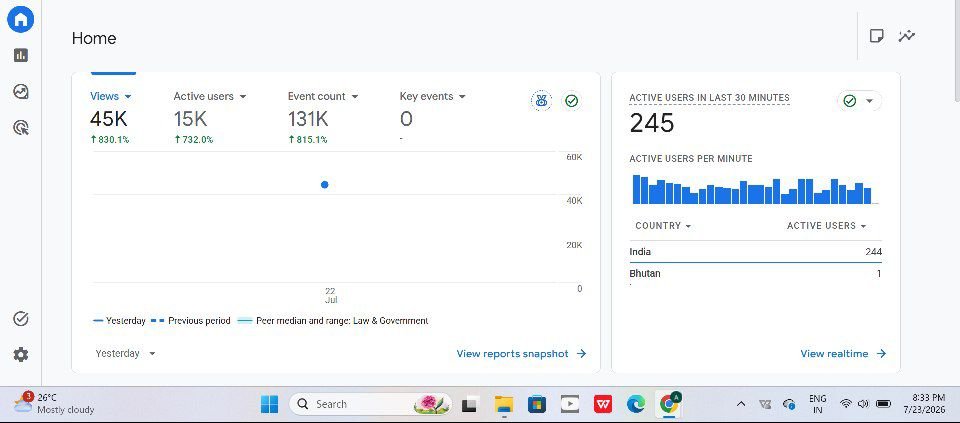
Task: Open the Insights sparkline icon at top right
Action: (907, 36)
